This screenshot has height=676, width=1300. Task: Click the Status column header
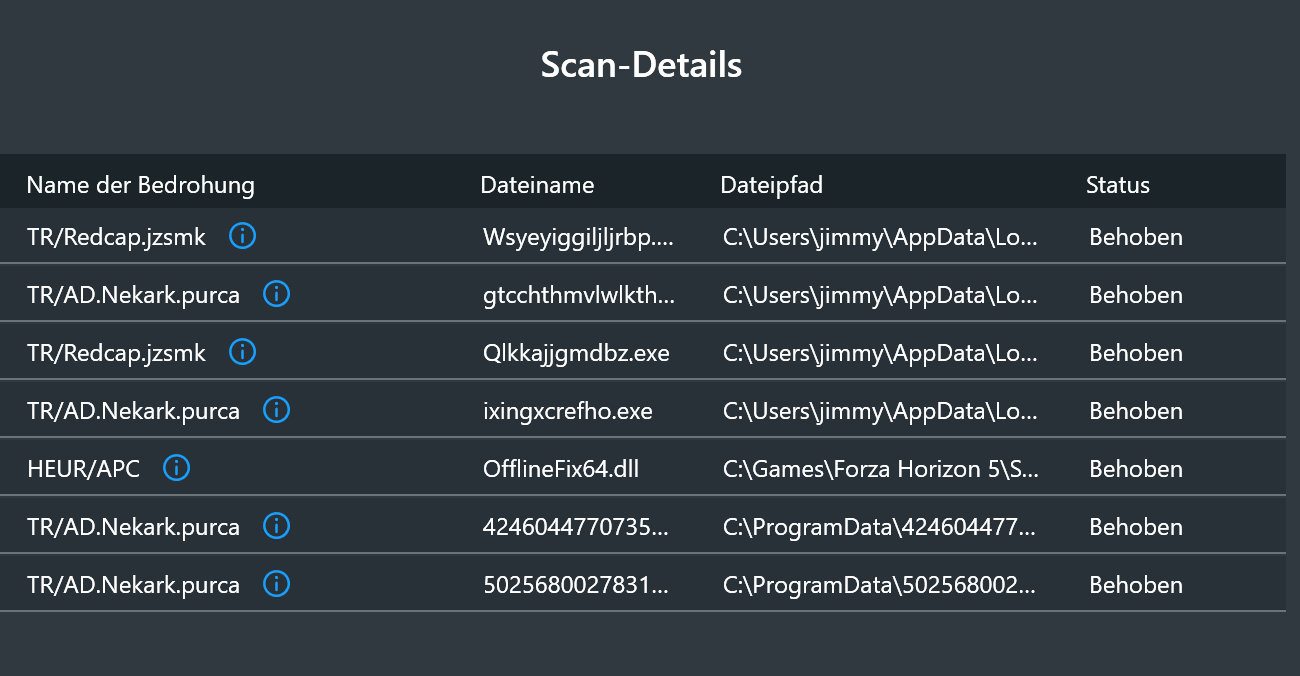(x=1117, y=185)
